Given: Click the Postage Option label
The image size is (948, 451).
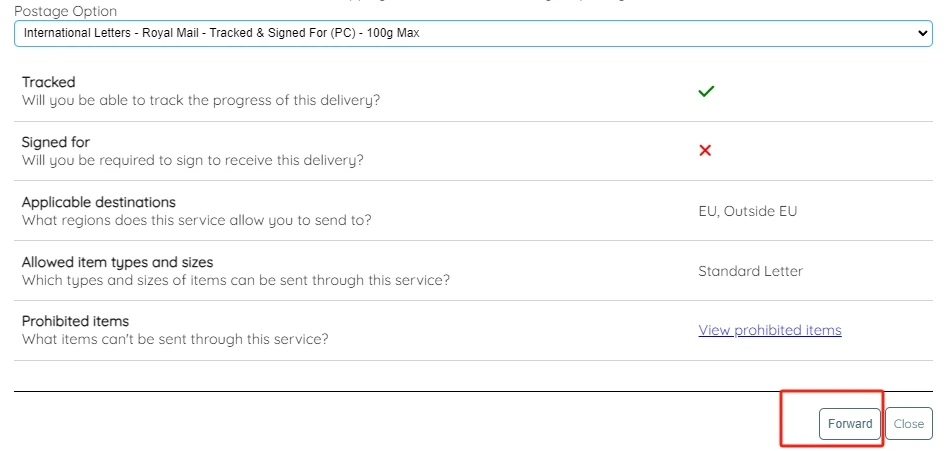Looking at the screenshot, I should (x=65, y=11).
